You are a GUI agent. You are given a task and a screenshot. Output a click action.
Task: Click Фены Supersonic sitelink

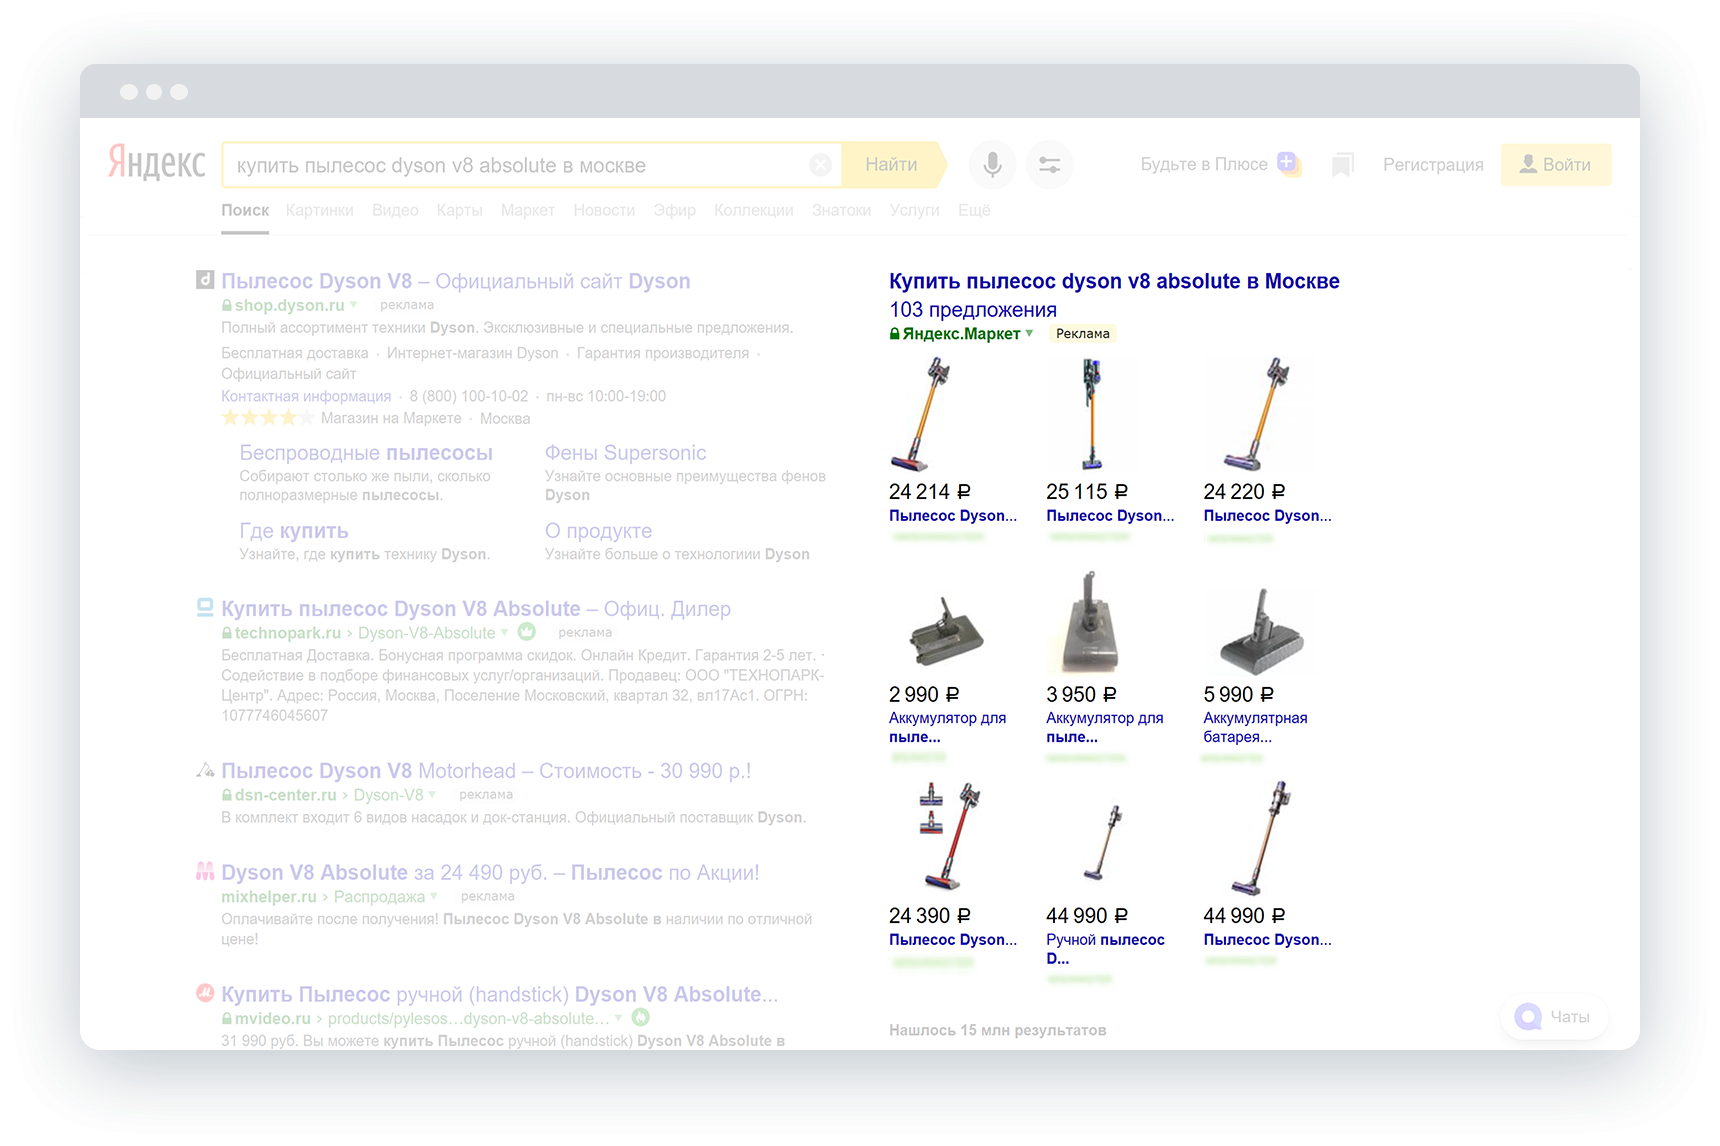click(625, 453)
